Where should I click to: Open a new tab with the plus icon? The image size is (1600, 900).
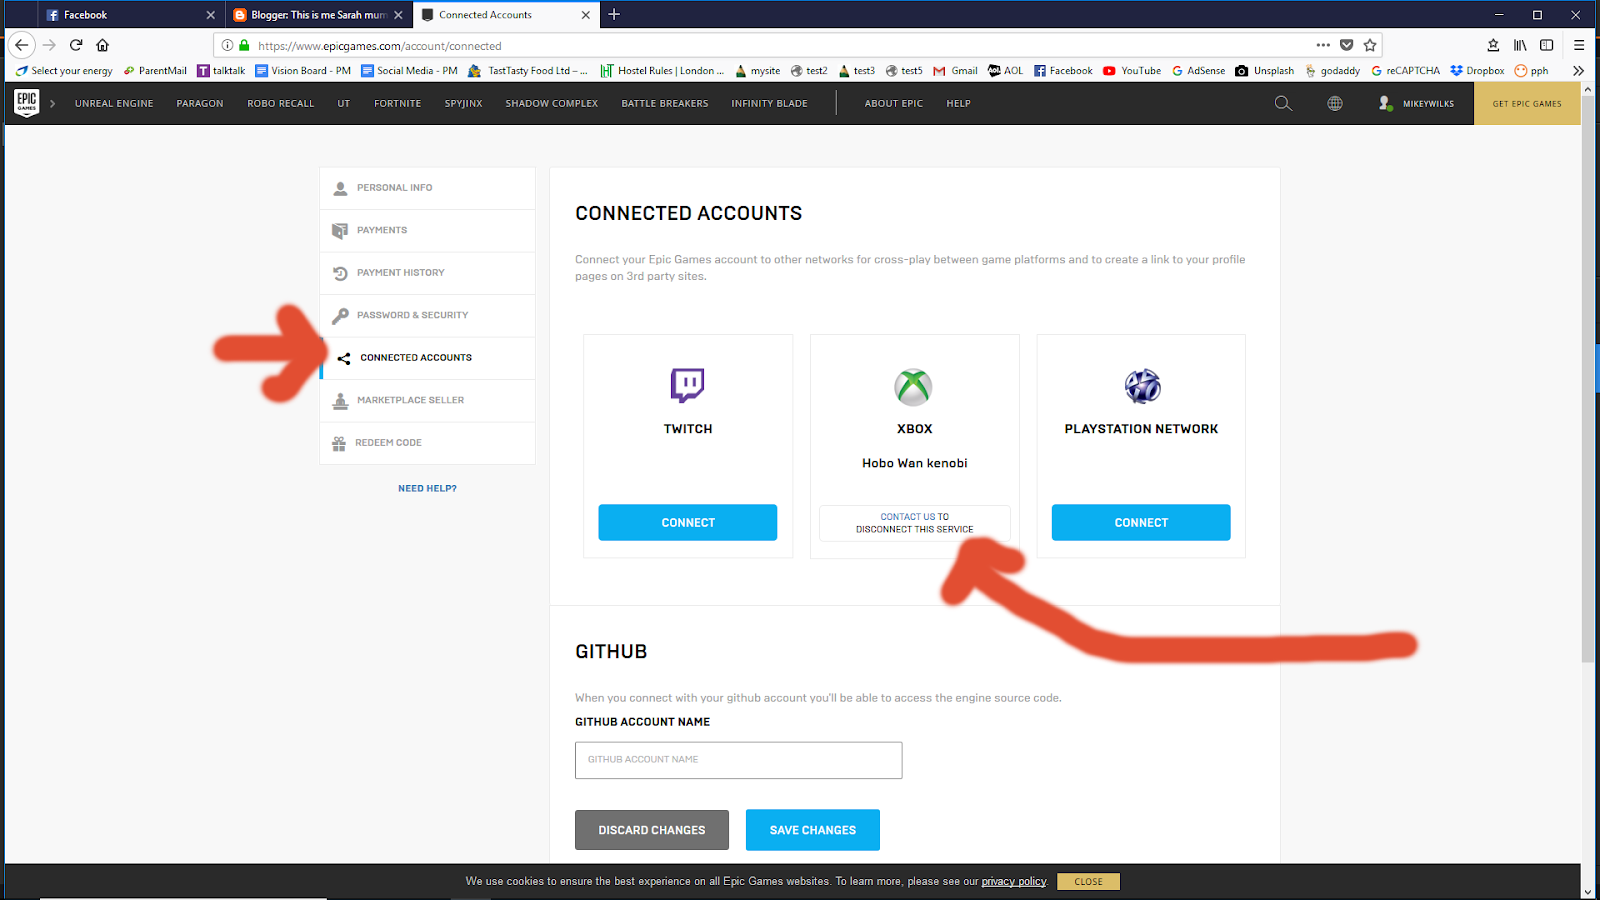[614, 14]
